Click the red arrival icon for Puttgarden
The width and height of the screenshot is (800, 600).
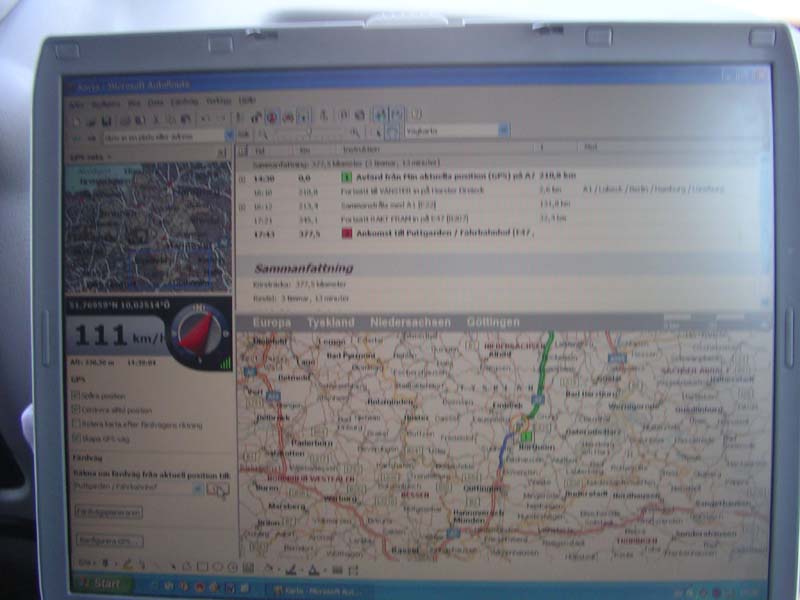coord(347,234)
